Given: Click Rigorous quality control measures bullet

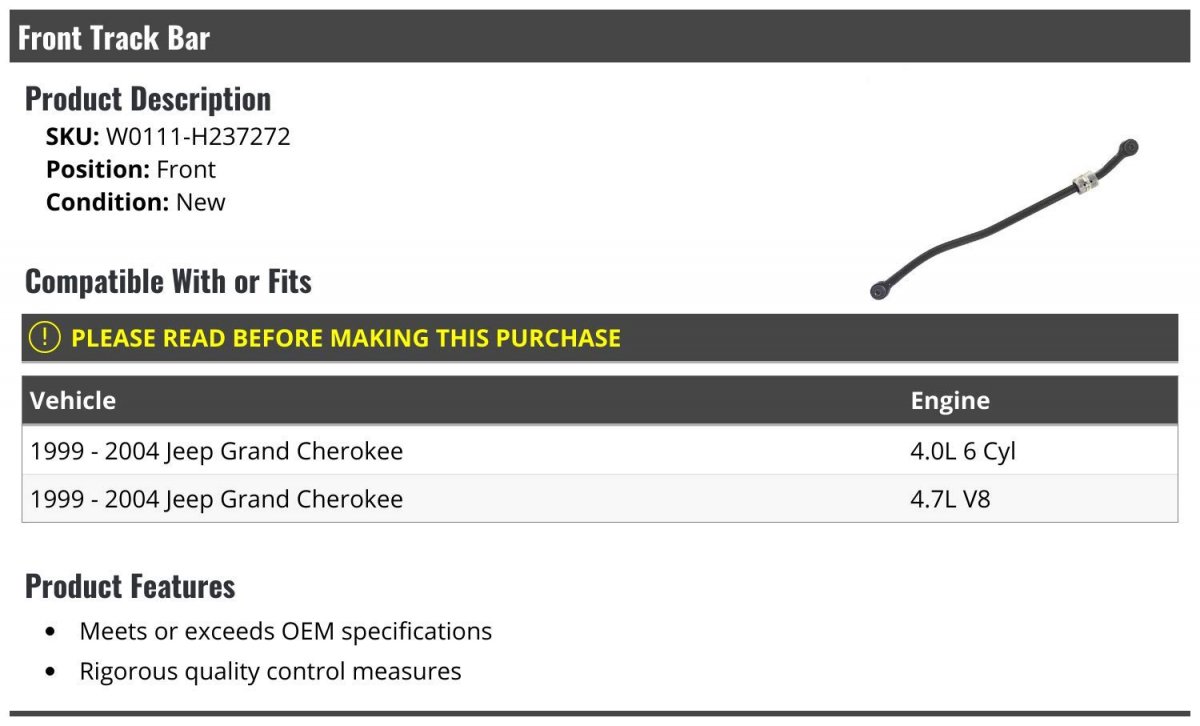Looking at the screenshot, I should [270, 671].
